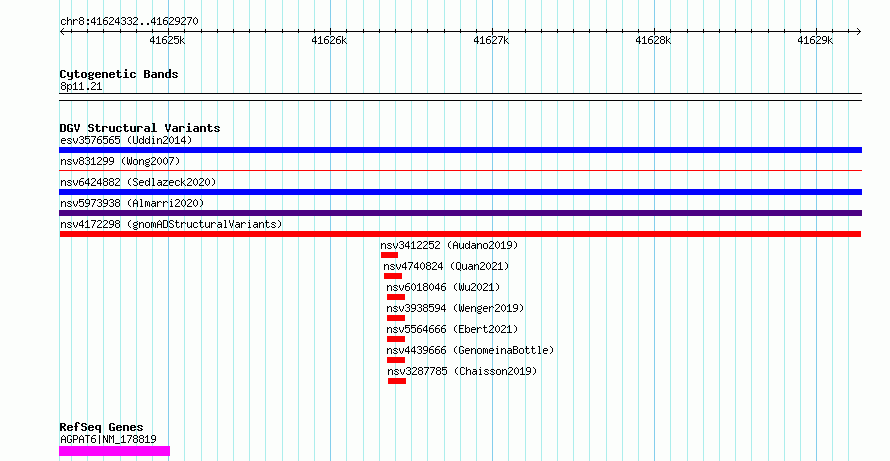Click the 41626k ruler mark

(329, 40)
